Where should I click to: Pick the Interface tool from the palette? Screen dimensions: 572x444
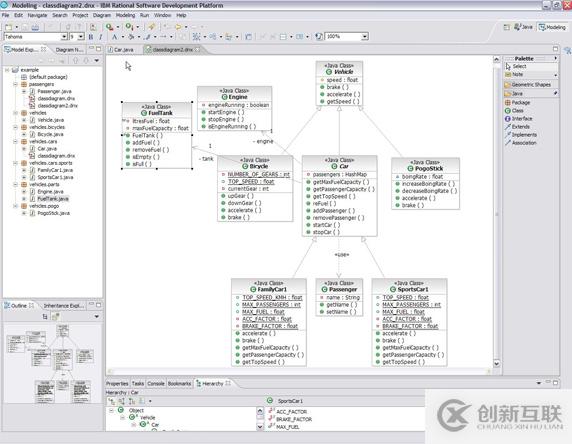(x=518, y=119)
